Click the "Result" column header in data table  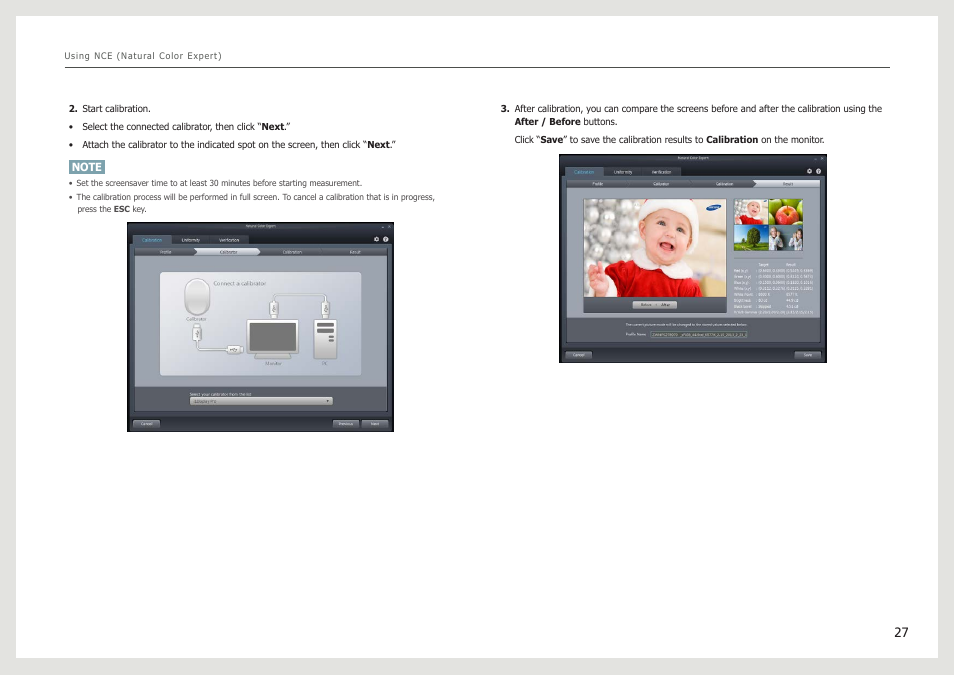[x=791, y=265]
